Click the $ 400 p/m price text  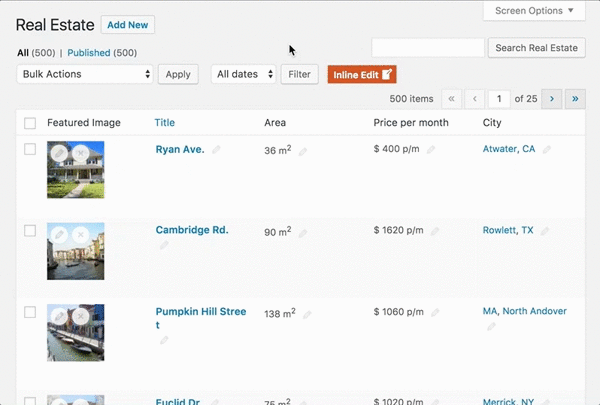(x=396, y=149)
